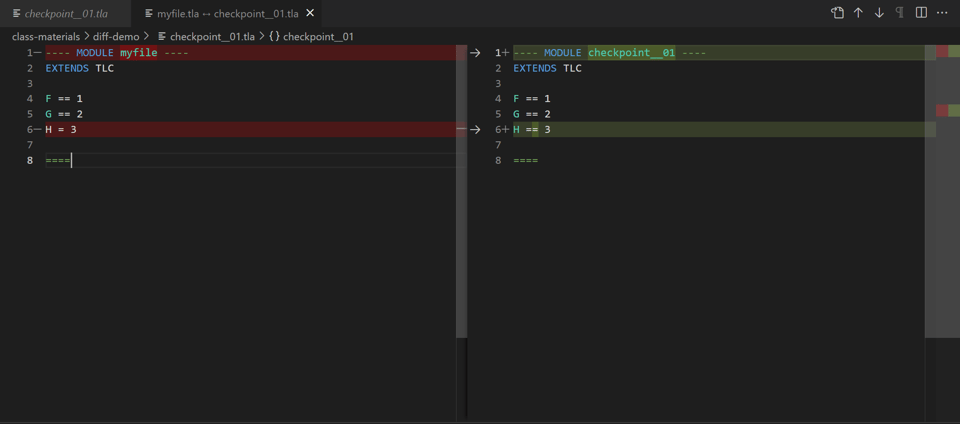Image resolution: width=960 pixels, height=424 pixels.
Task: Revert line 1 change using the arrow
Action: (475, 53)
